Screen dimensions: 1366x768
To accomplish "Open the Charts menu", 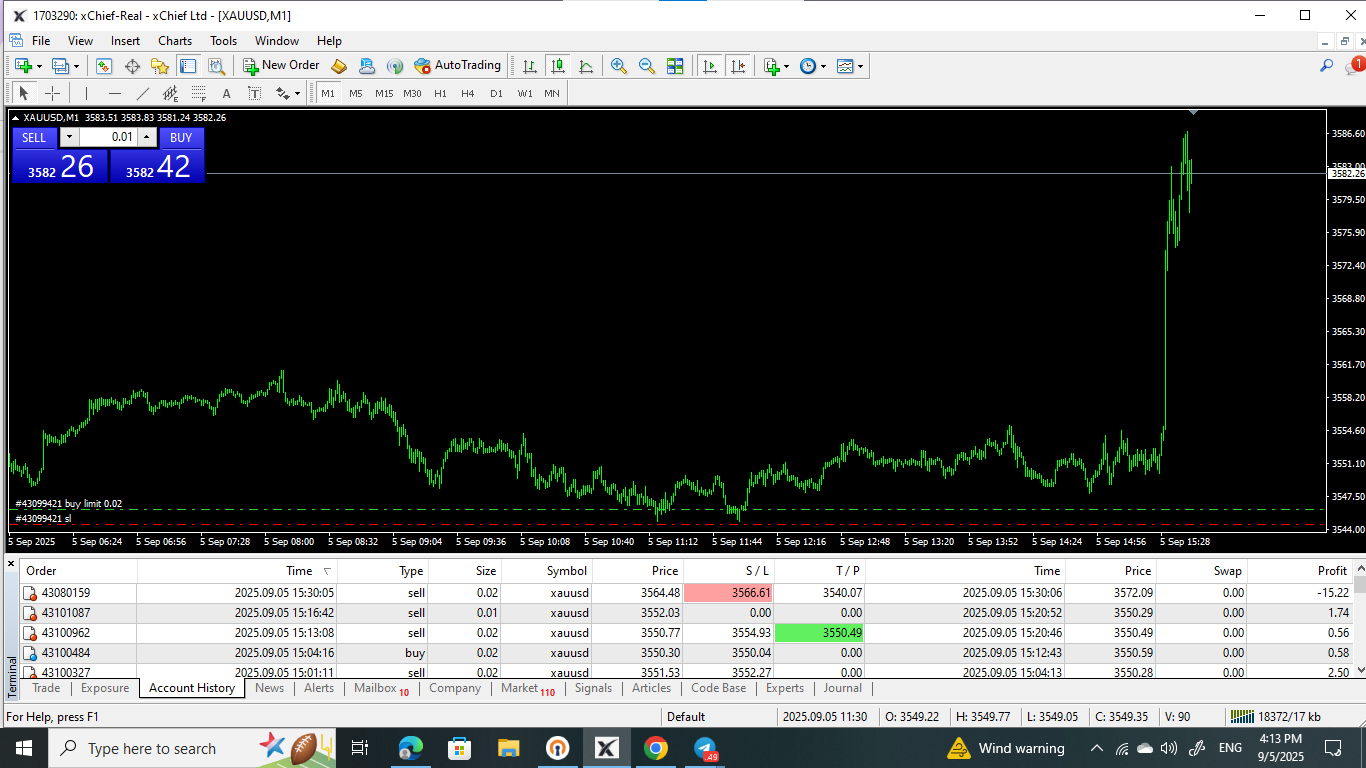I will pos(175,41).
